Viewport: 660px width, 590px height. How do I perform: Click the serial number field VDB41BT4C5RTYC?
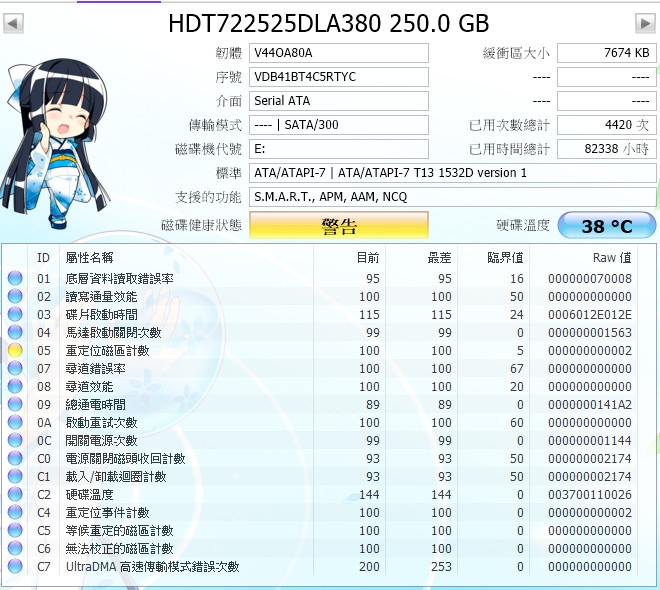pyautogui.click(x=339, y=77)
